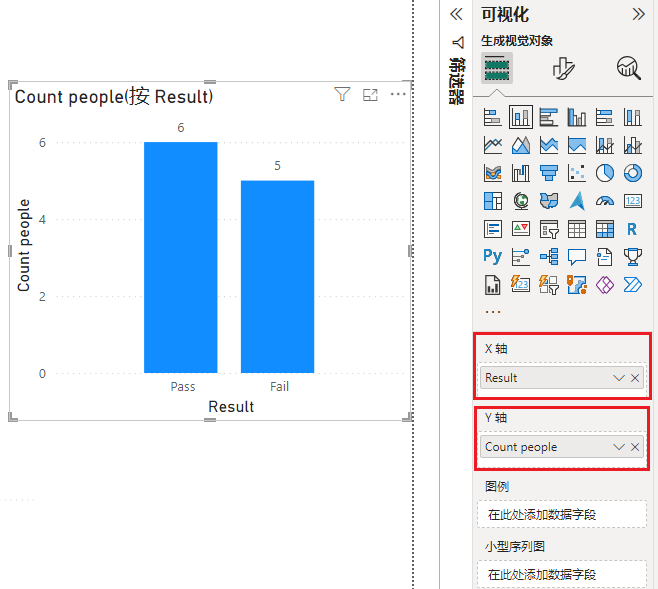Screen dimensions: 658x589
Task: Select the ribbon chart visual
Action: click(493, 173)
